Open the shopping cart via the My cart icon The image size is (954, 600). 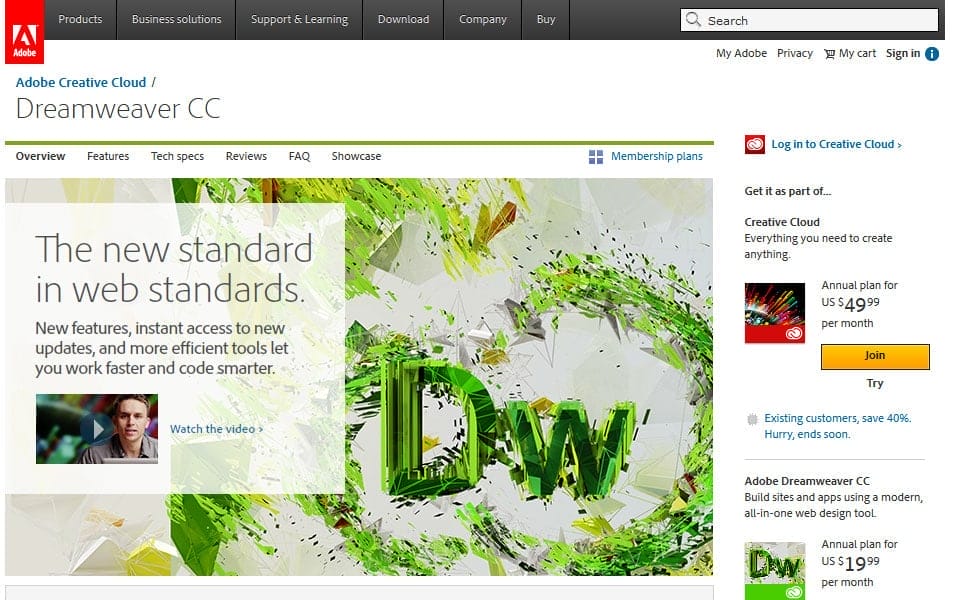[x=828, y=53]
